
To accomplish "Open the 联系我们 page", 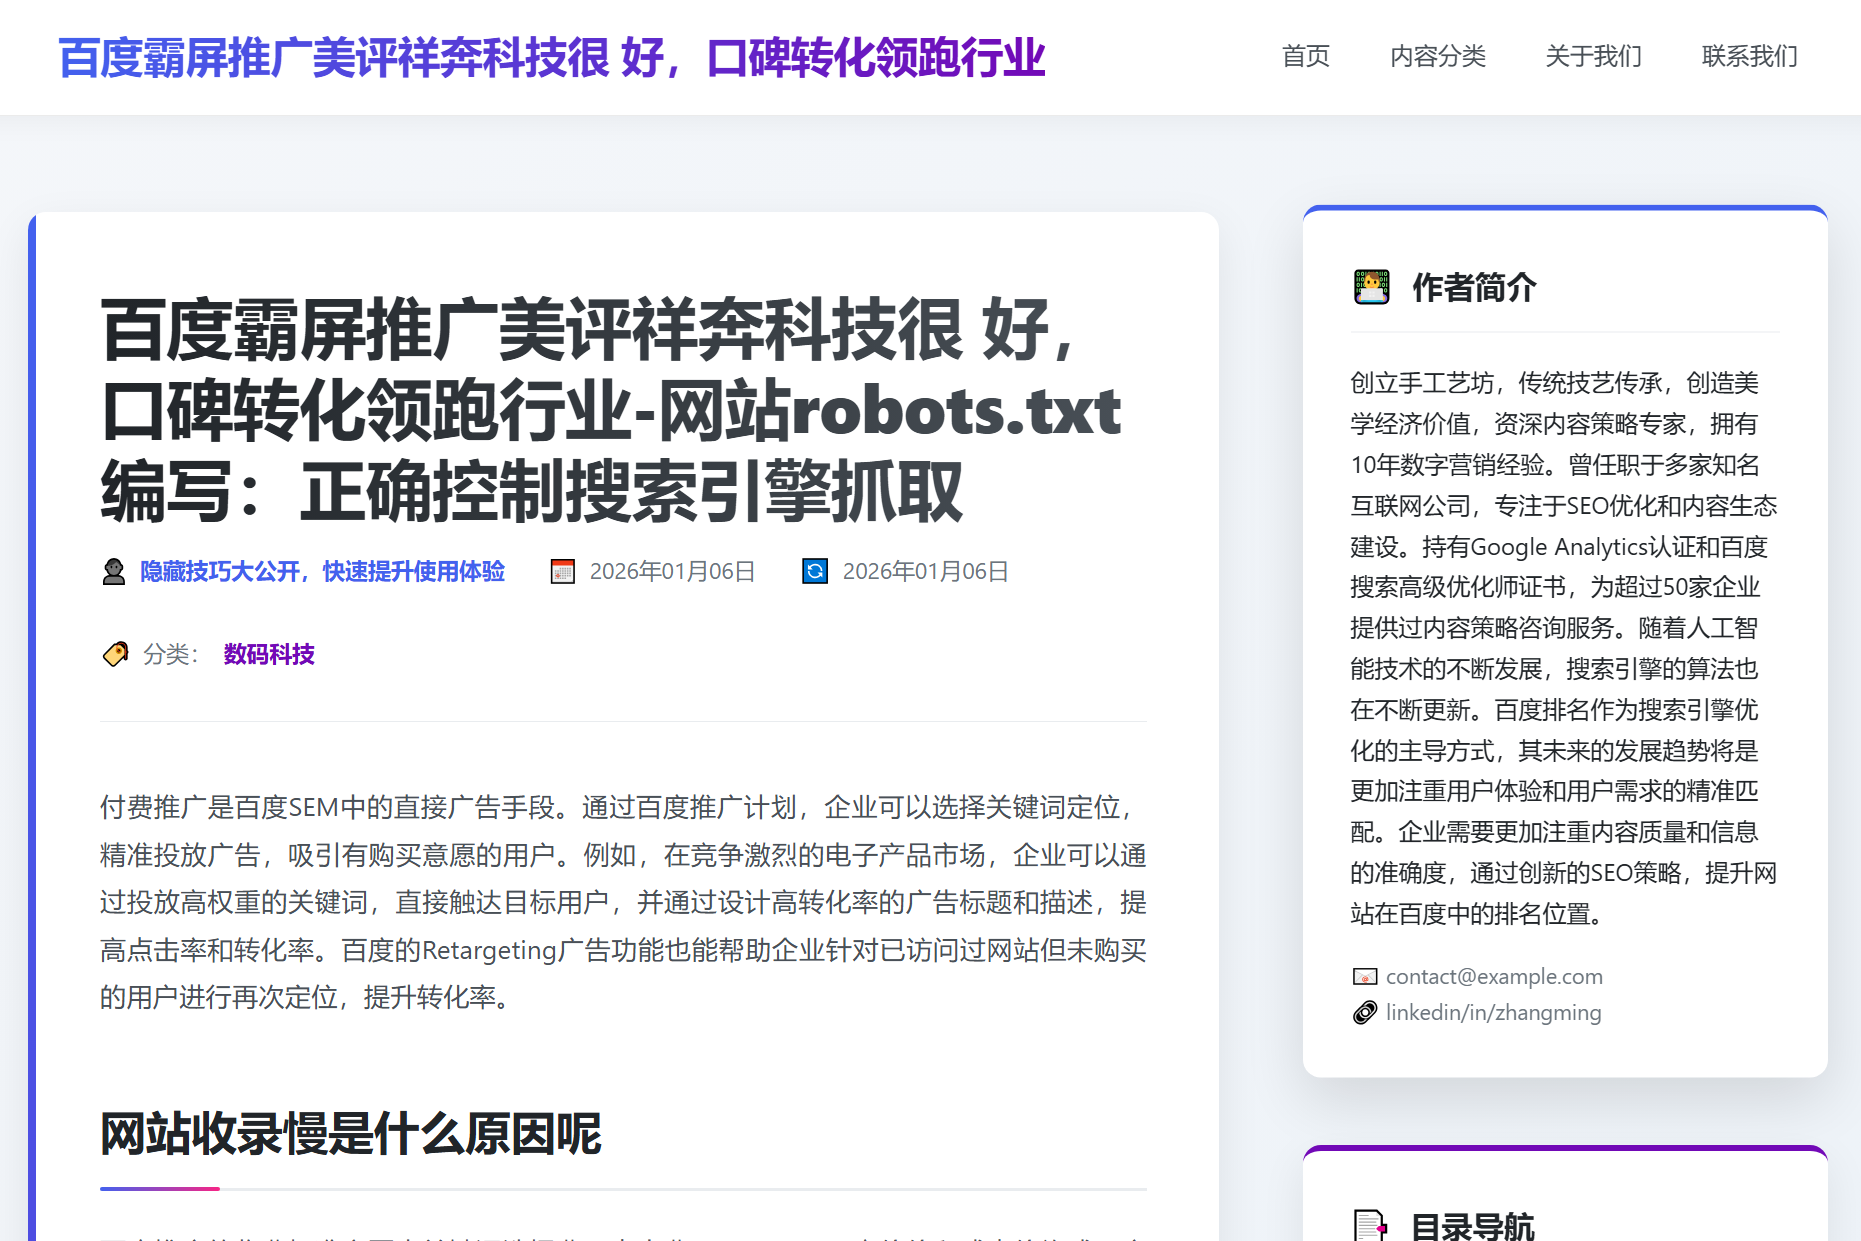I will click(1747, 57).
